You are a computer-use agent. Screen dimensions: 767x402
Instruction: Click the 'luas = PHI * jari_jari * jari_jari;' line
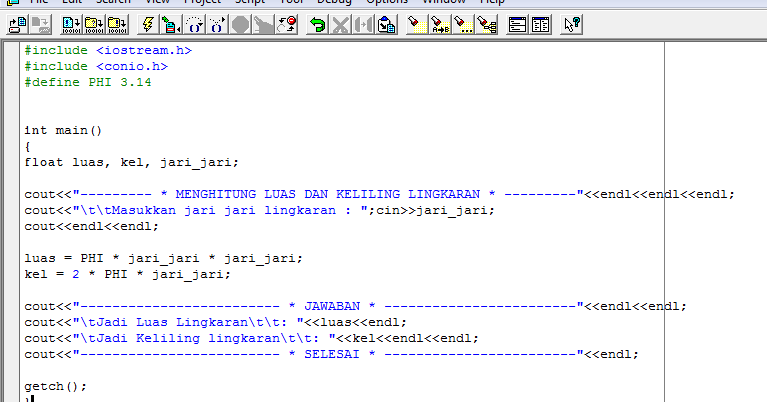[163, 258]
